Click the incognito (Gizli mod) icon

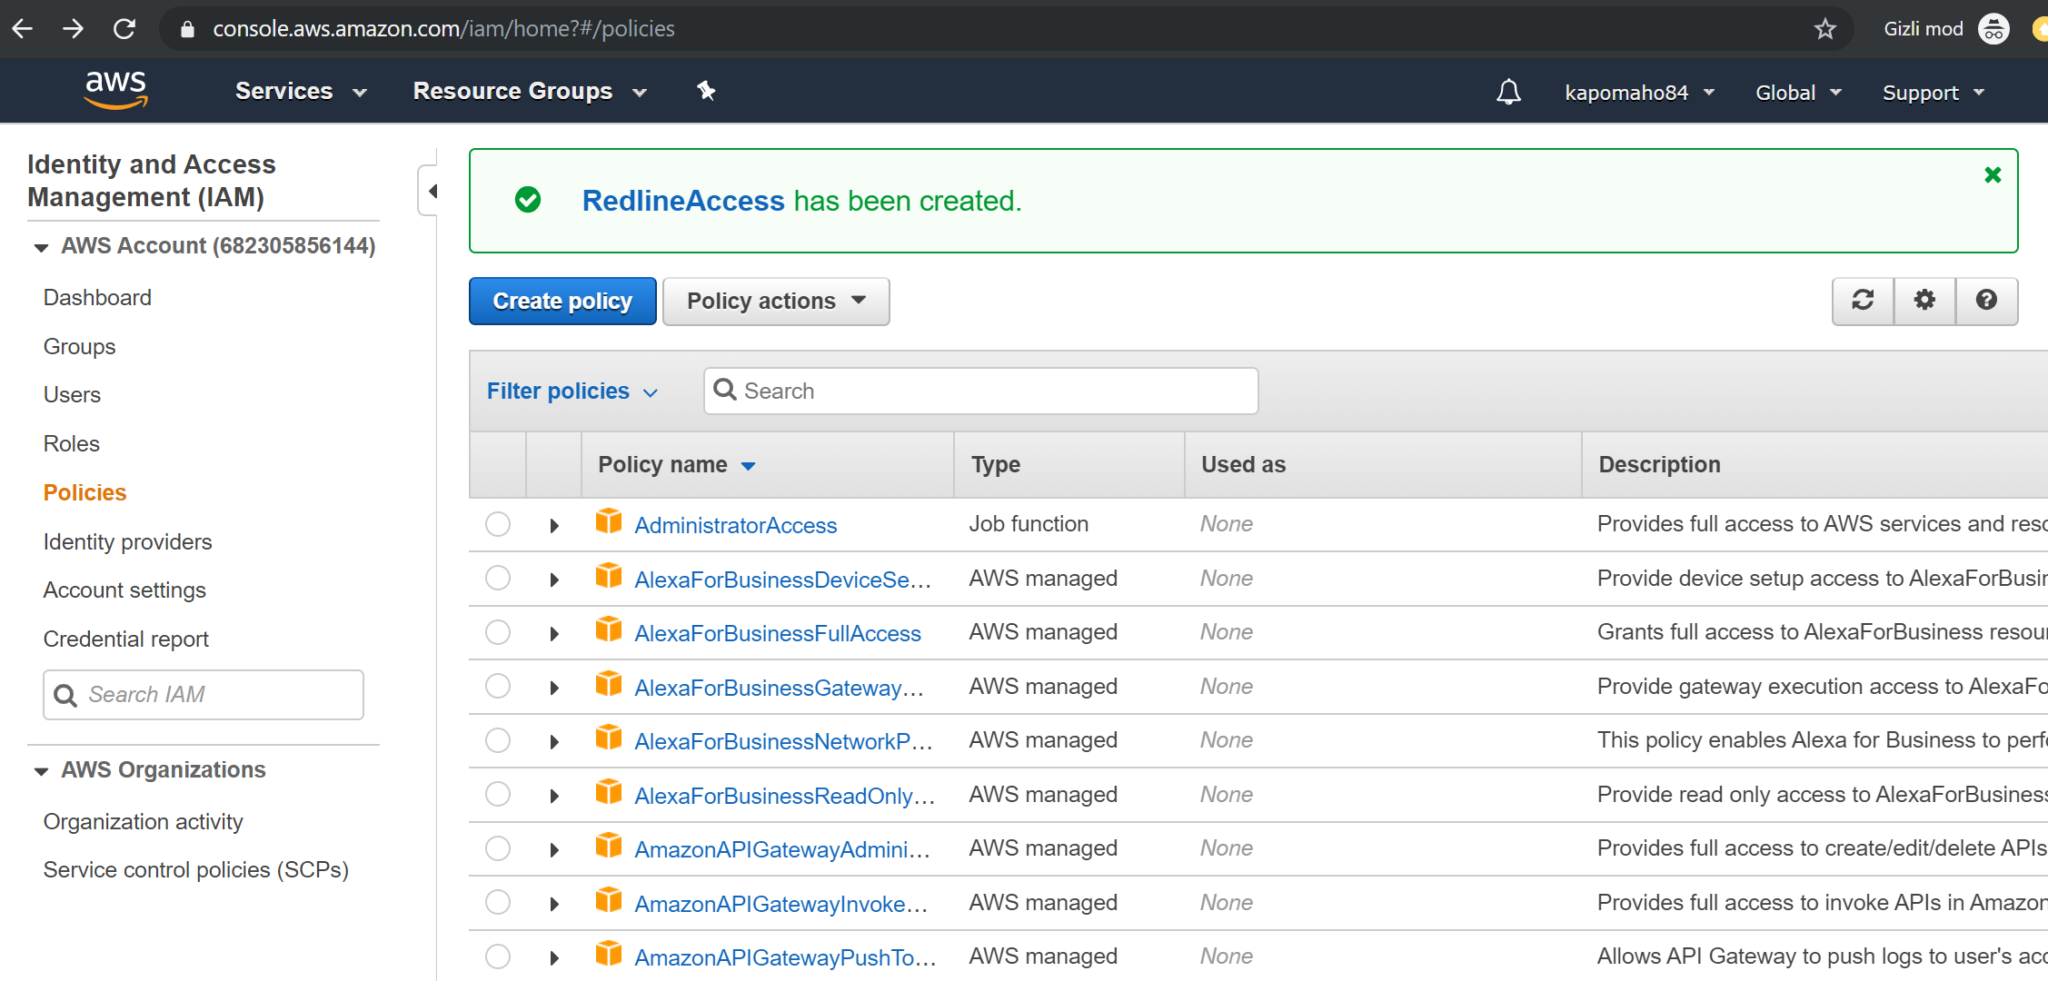(1993, 29)
